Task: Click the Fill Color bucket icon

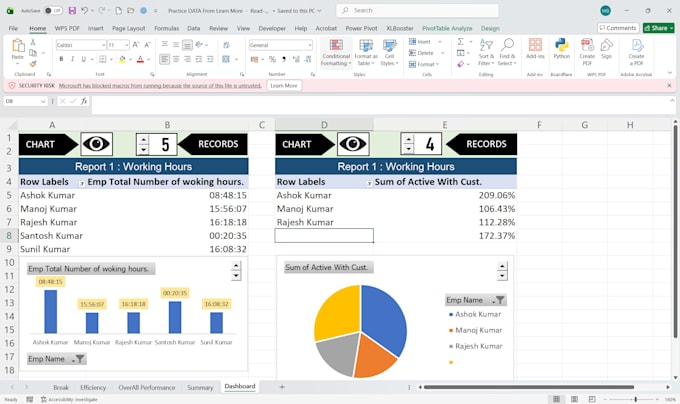Action: pyautogui.click(x=122, y=59)
